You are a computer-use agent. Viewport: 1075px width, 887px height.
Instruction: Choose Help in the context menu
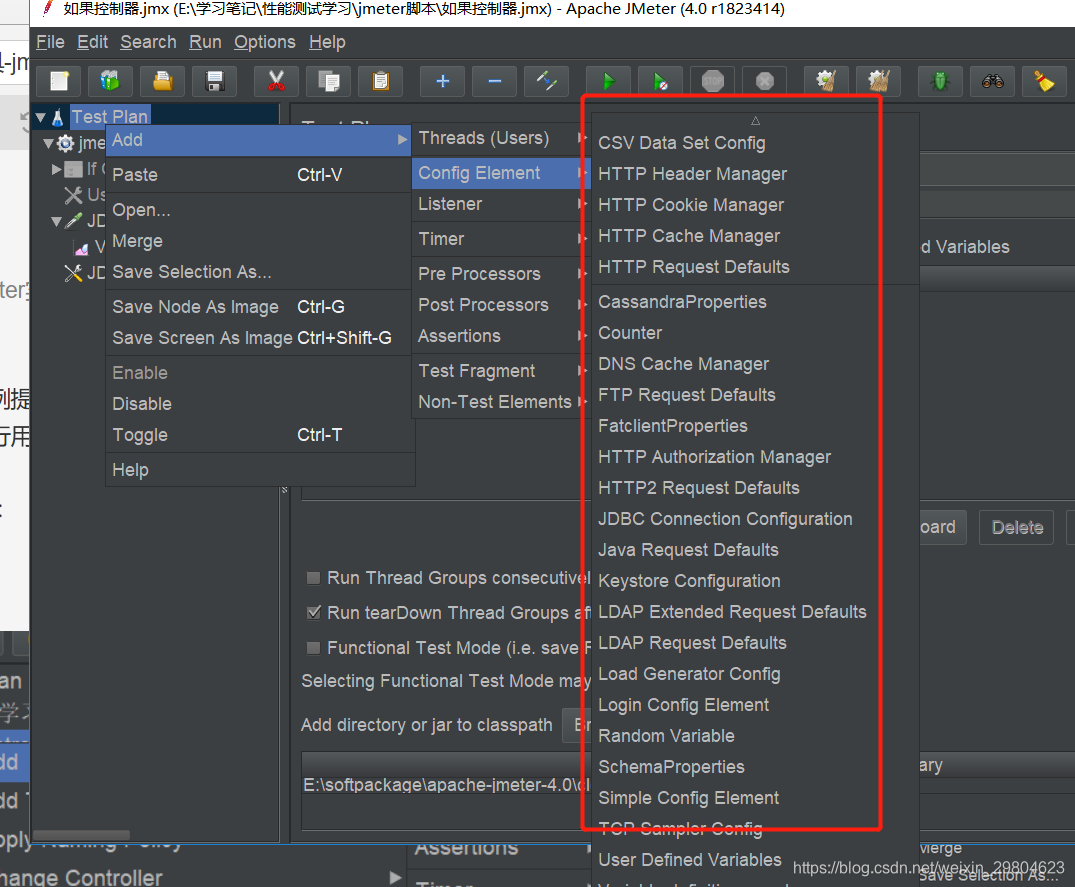point(259,470)
